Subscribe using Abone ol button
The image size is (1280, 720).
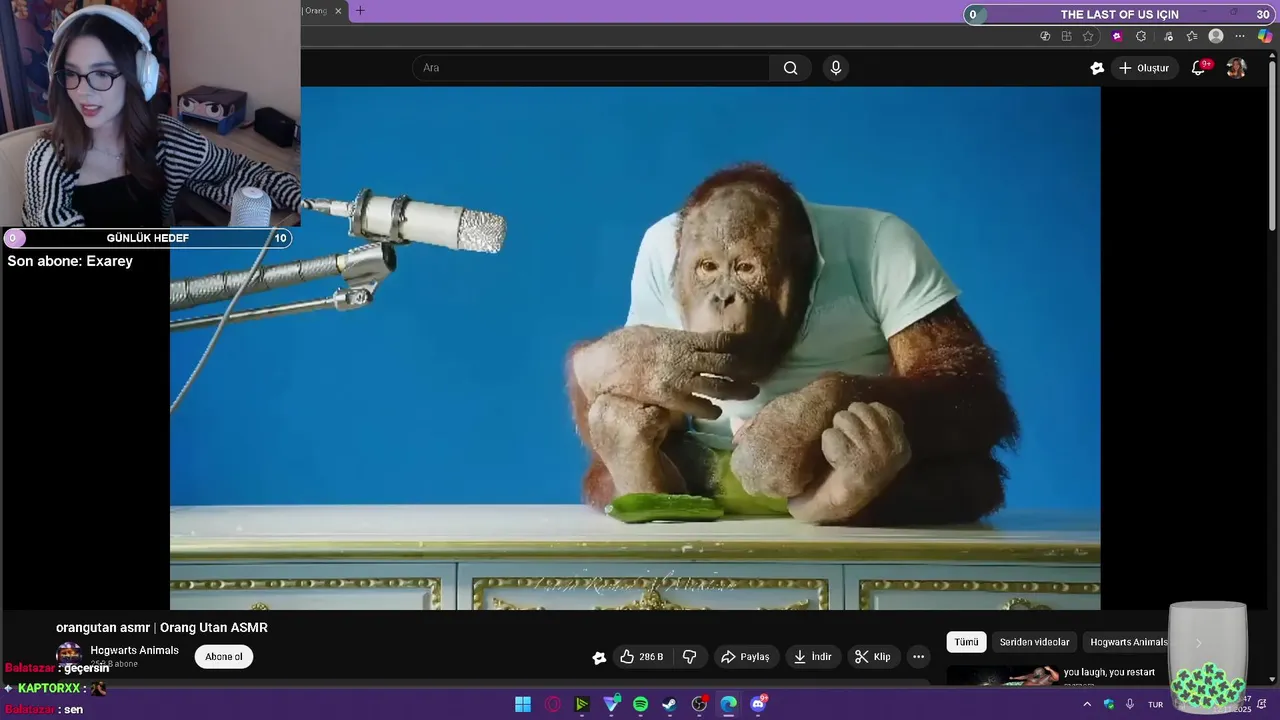[x=224, y=657]
